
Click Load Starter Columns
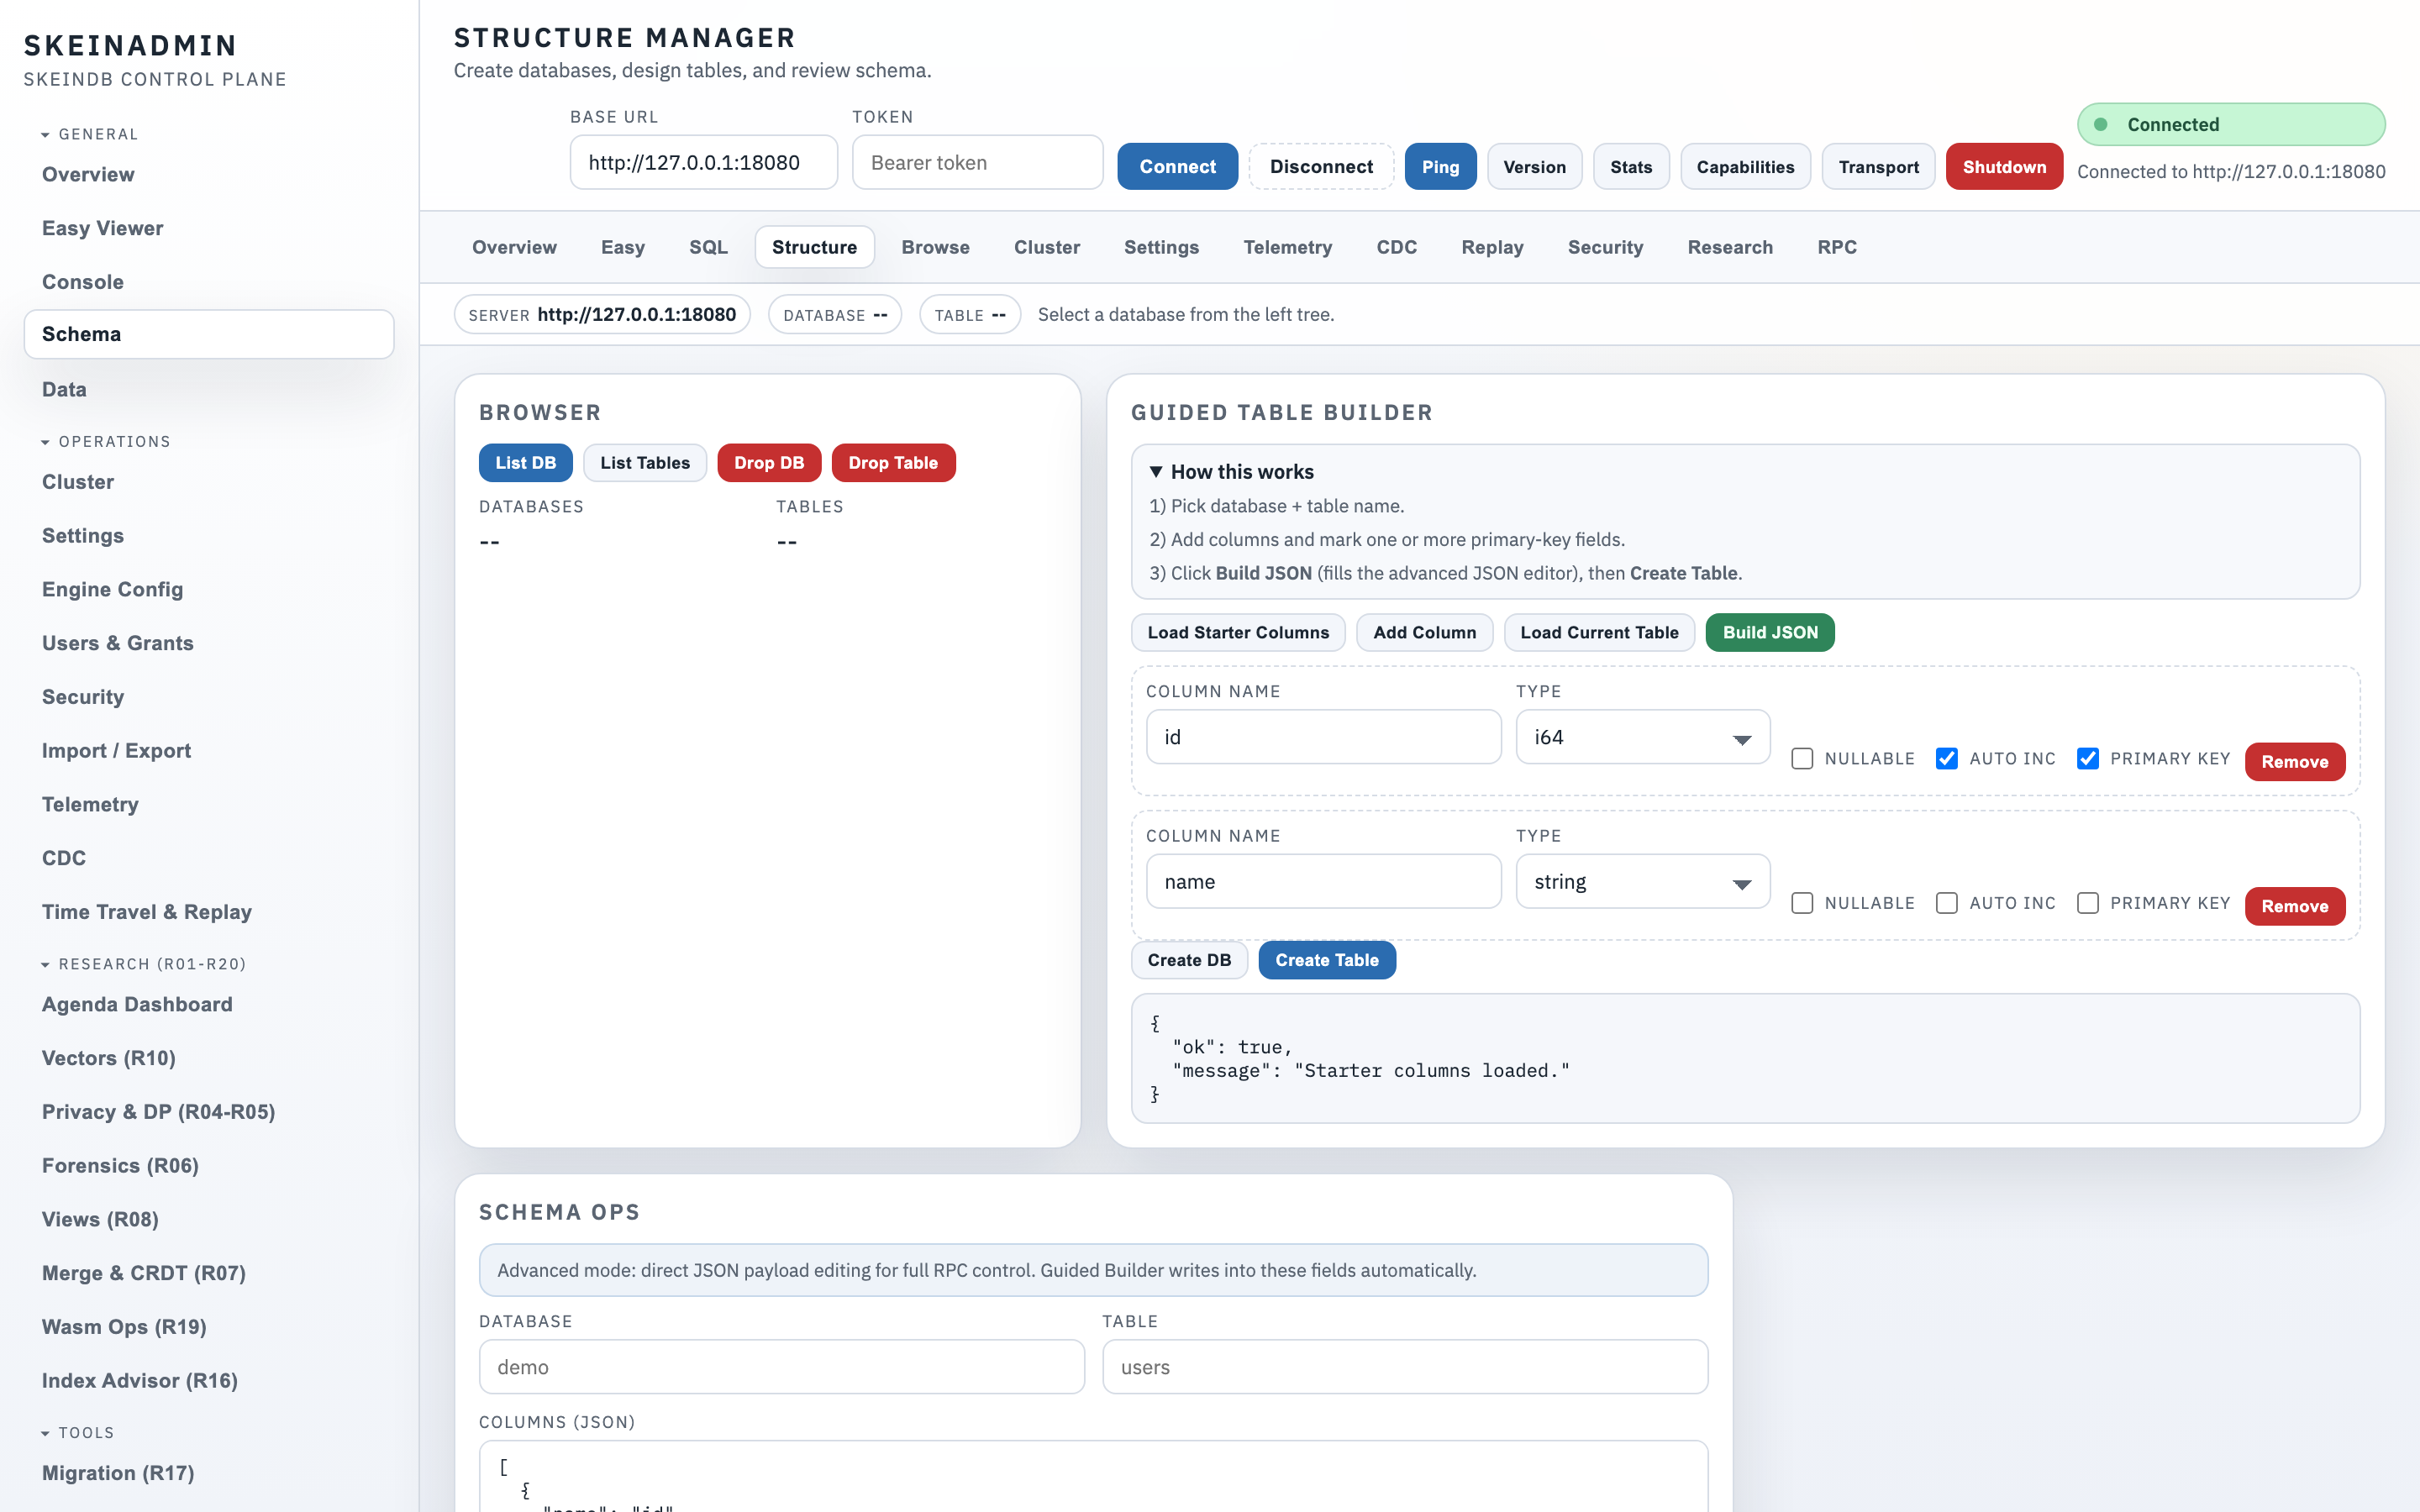(x=1238, y=632)
